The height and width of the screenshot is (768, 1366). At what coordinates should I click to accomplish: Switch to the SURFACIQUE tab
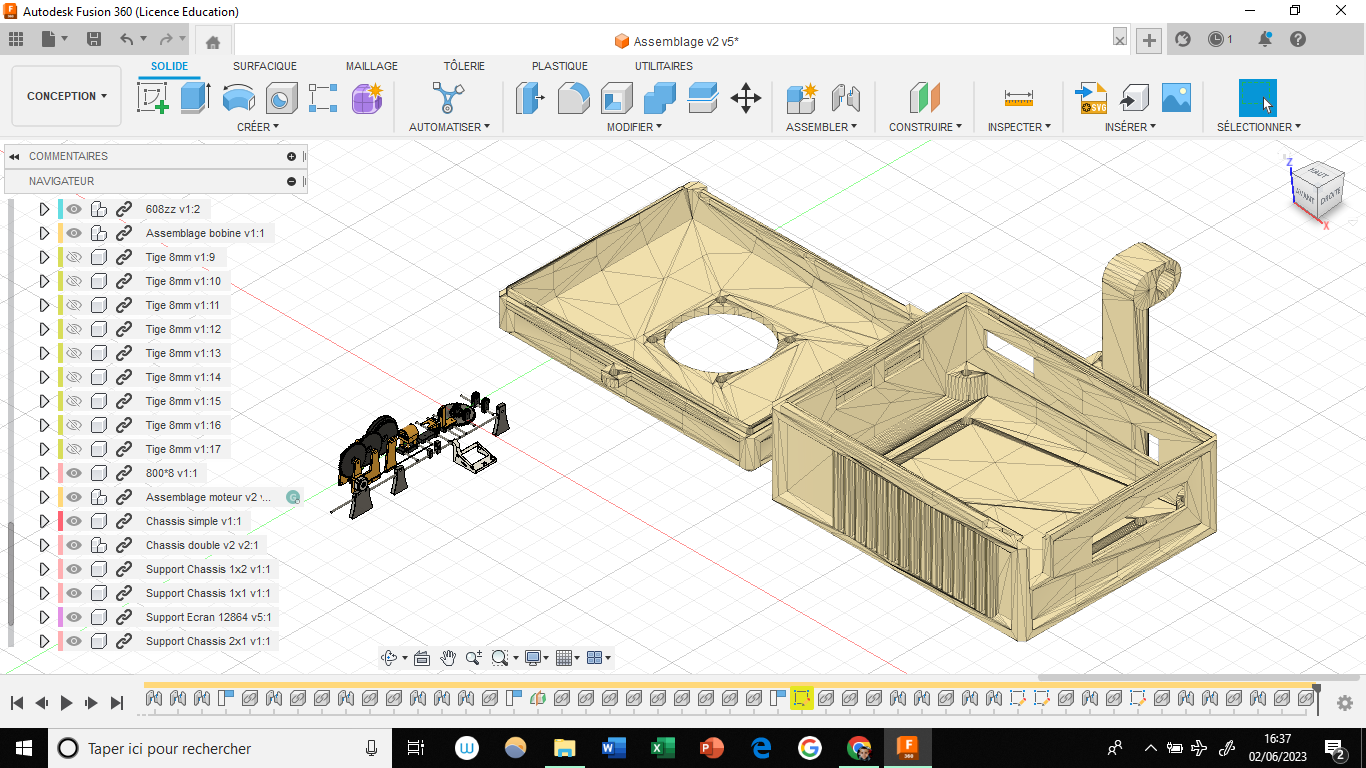click(265, 66)
